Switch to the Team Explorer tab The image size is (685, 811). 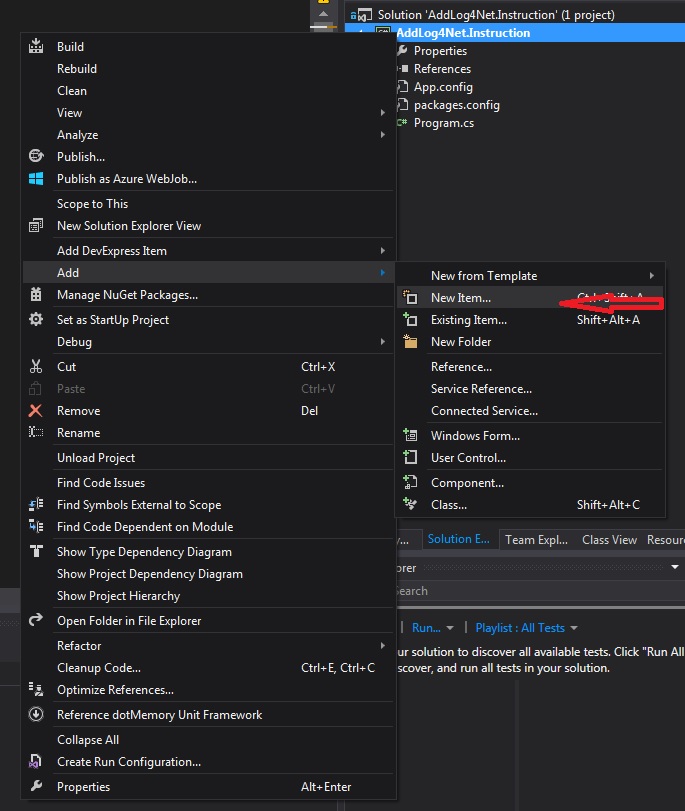536,540
